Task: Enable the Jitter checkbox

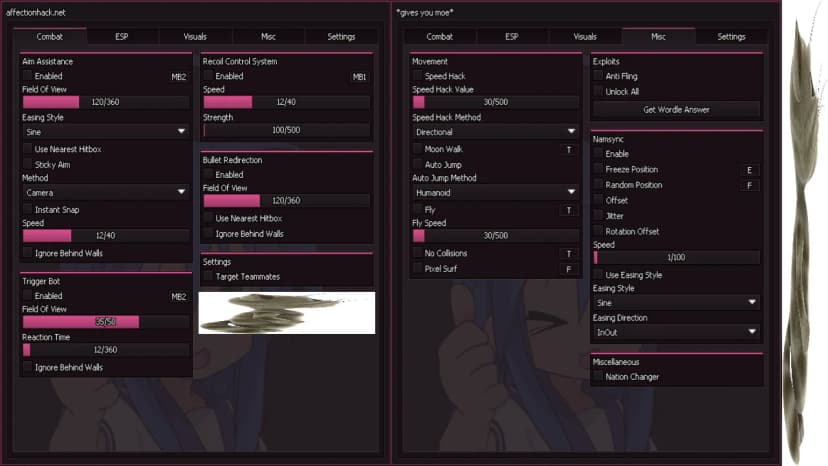Action: [x=598, y=216]
